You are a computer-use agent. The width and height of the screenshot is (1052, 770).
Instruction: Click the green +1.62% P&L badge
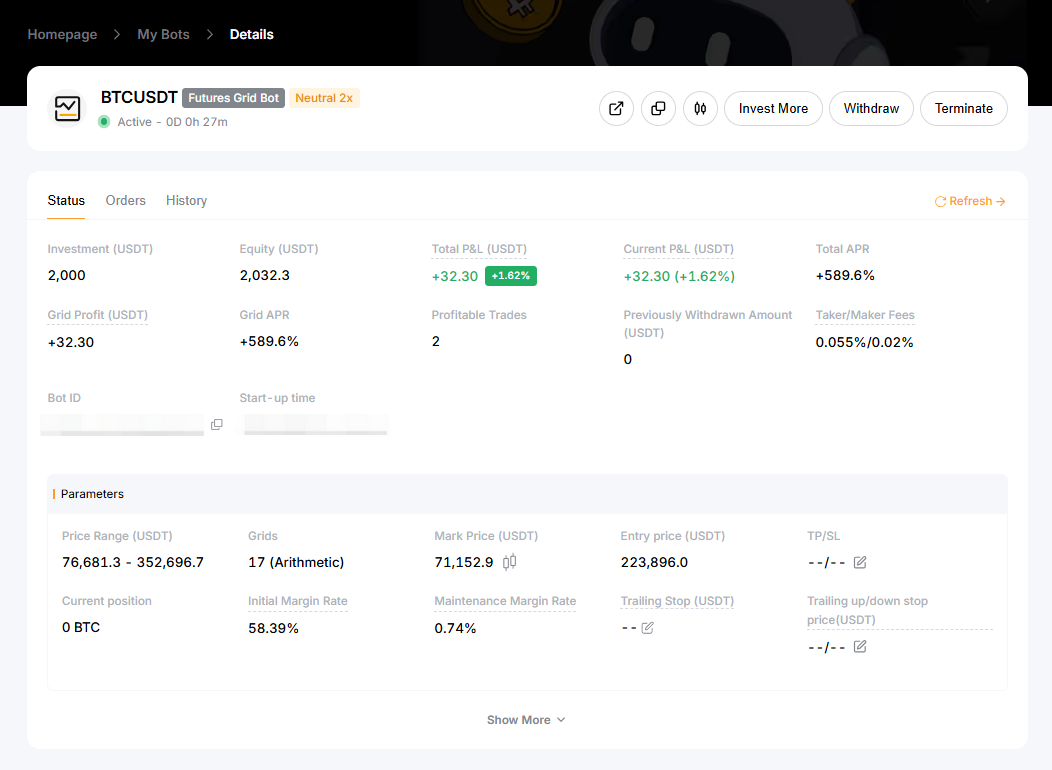click(x=510, y=276)
